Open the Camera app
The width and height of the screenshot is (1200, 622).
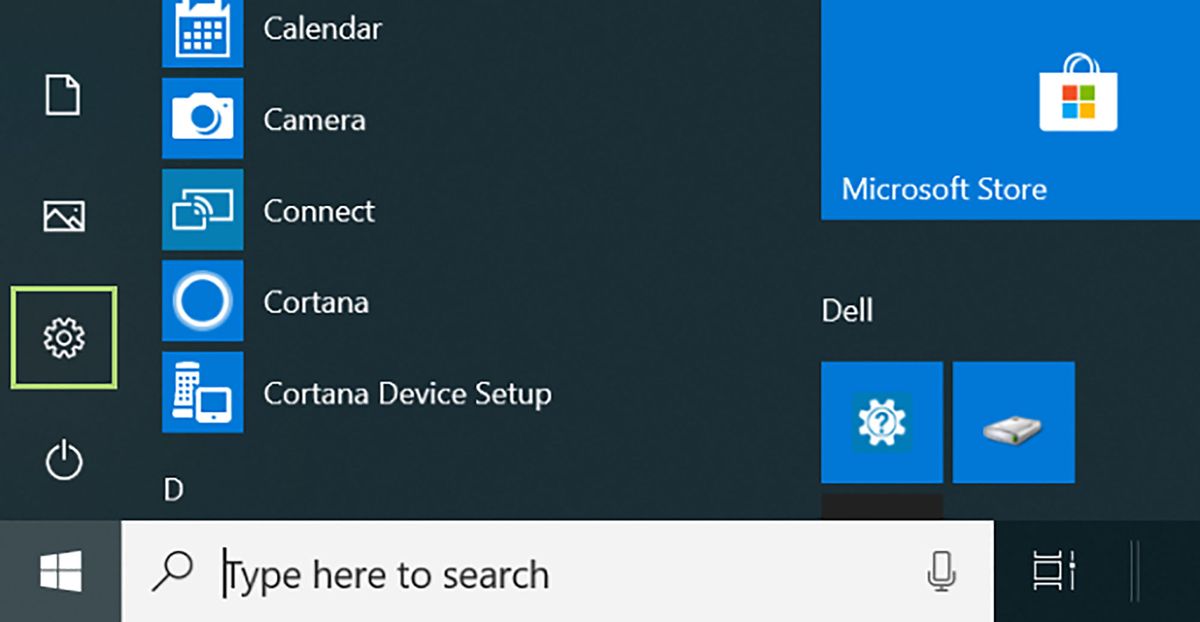(x=202, y=120)
